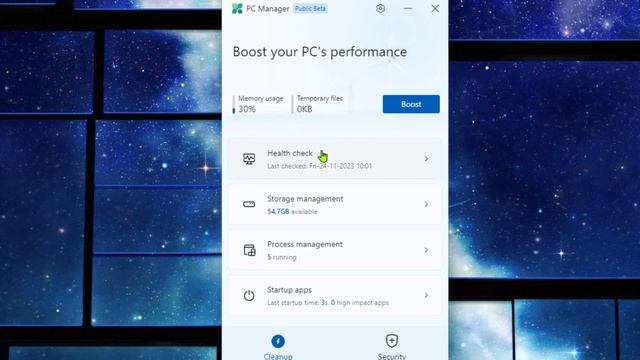The image size is (640, 360).
Task: Click the Process management window icon
Action: [249, 250]
